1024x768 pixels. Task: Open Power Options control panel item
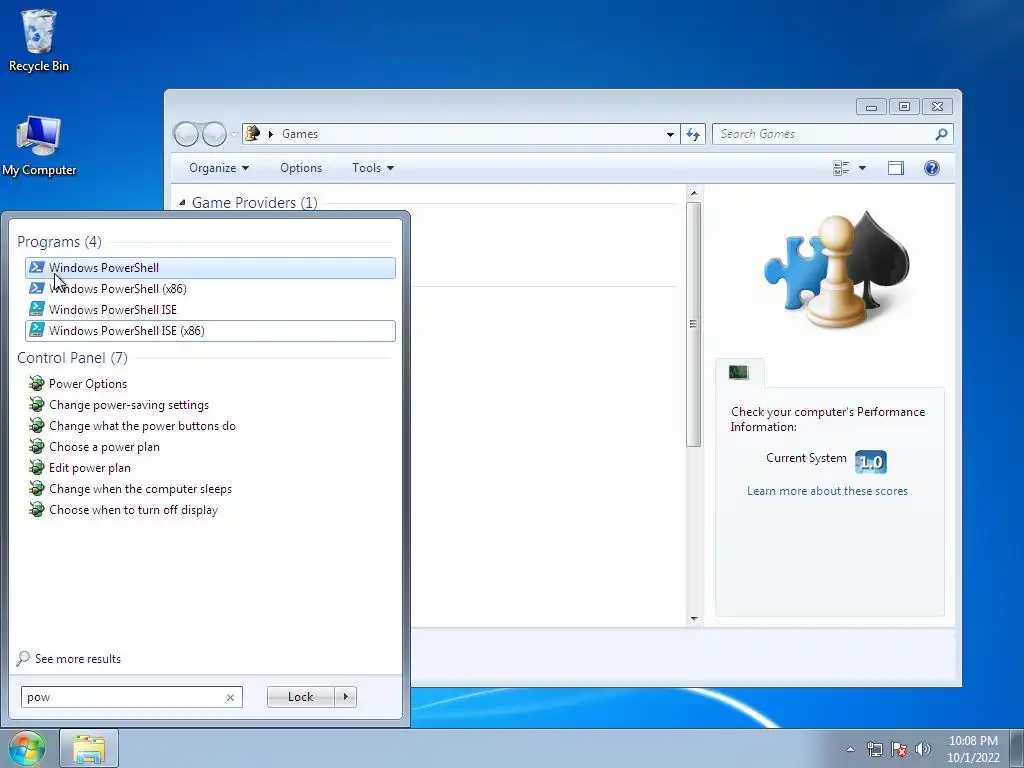tap(88, 384)
